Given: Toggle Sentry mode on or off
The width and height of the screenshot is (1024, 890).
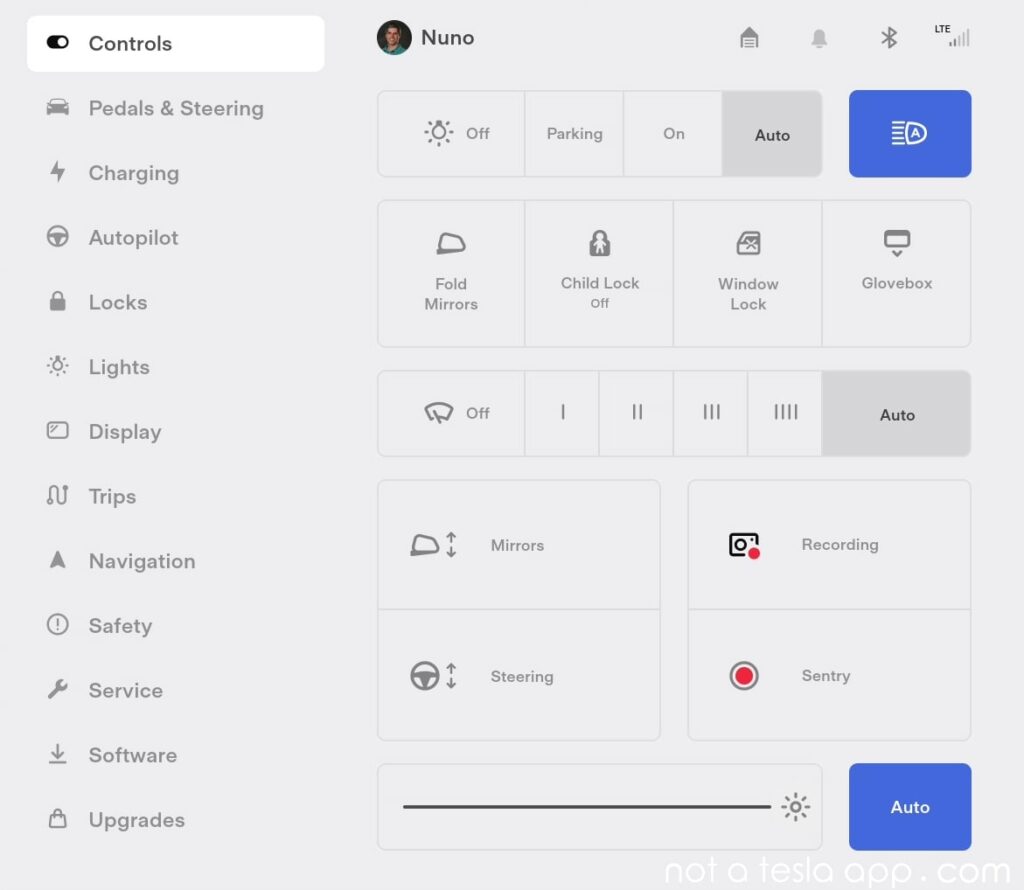Looking at the screenshot, I should click(743, 676).
